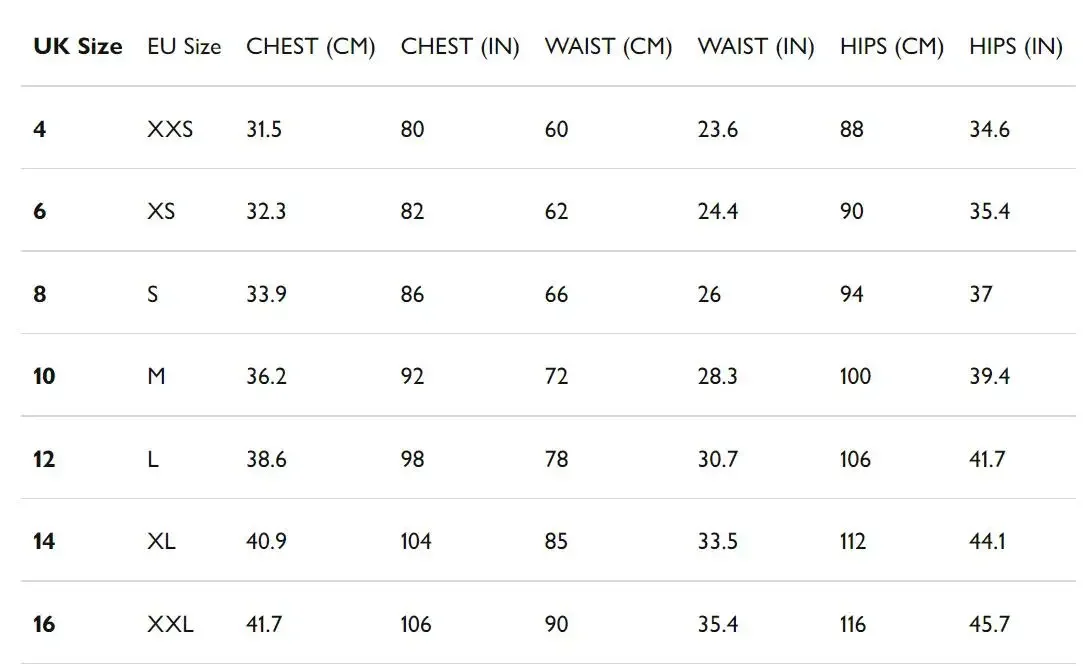1083x666 pixels.
Task: Click hips value 116 in XXL row
Action: click(x=853, y=625)
